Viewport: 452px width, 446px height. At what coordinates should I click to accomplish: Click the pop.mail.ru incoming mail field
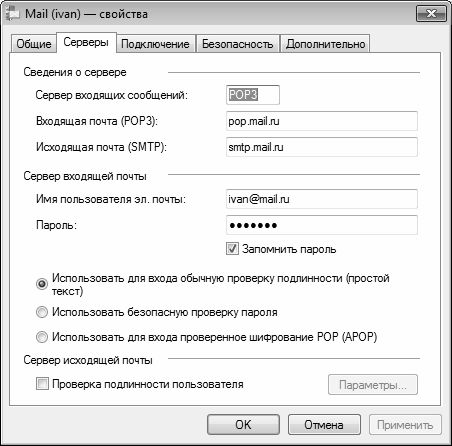pyautogui.click(x=322, y=121)
